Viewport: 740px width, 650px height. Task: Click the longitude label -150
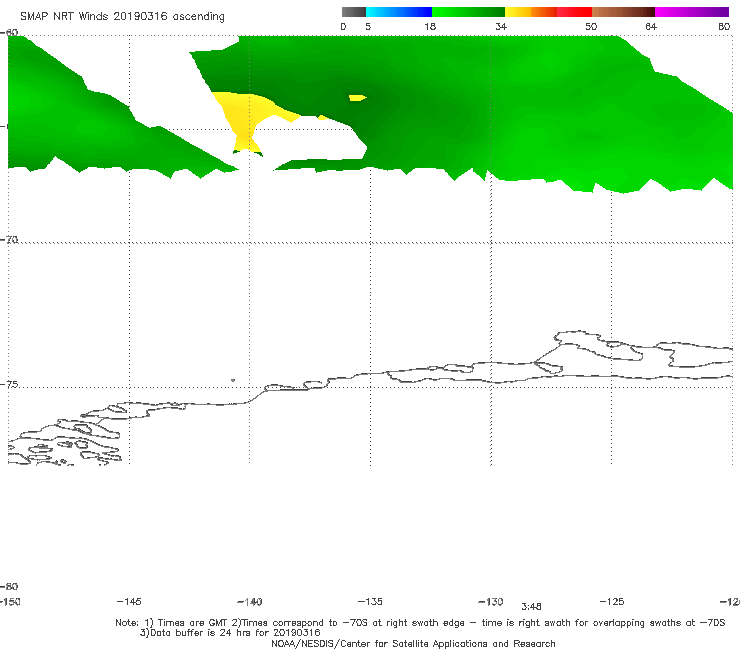pyautogui.click(x=10, y=602)
